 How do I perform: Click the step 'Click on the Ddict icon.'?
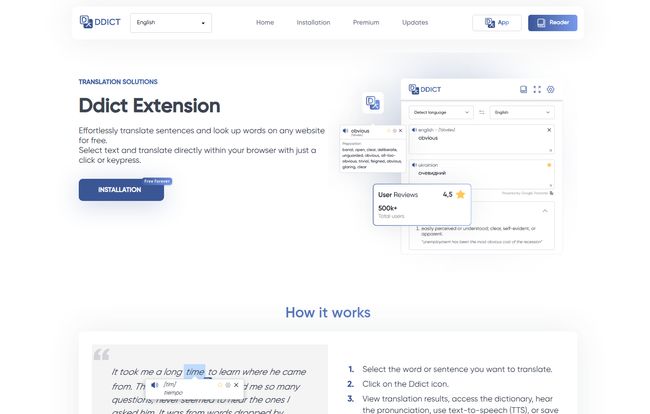tap(405, 384)
